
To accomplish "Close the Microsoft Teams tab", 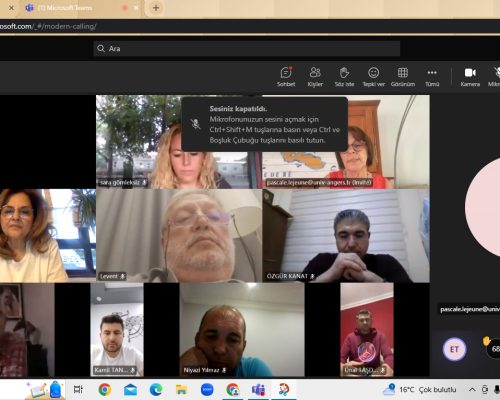I will coord(136,8).
